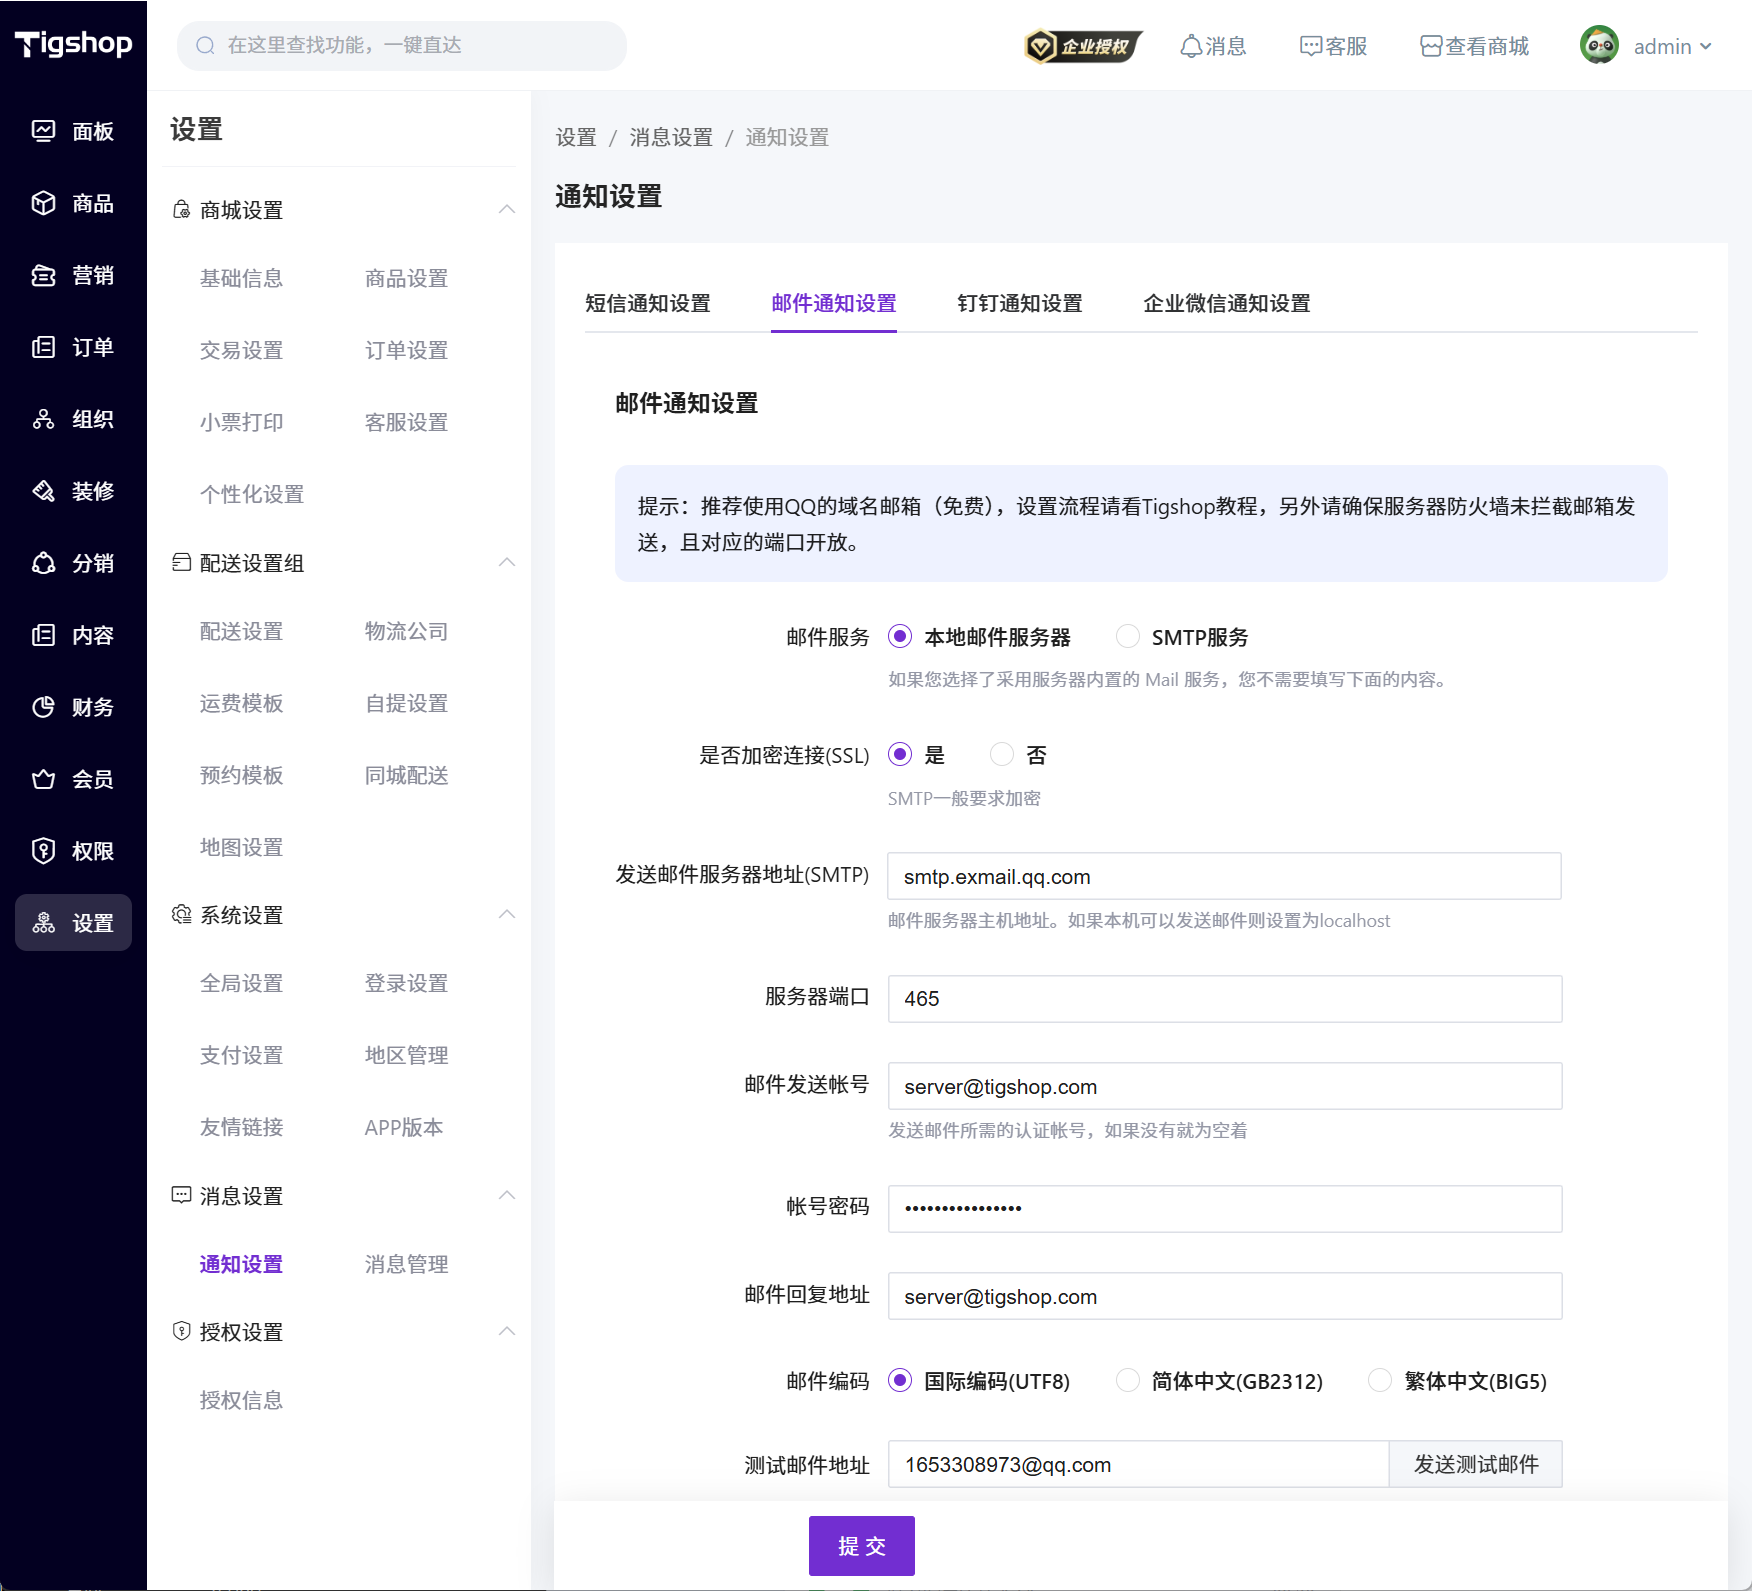The image size is (1752, 1591).
Task: Collapse the 配送设置组 section
Action: click(507, 562)
